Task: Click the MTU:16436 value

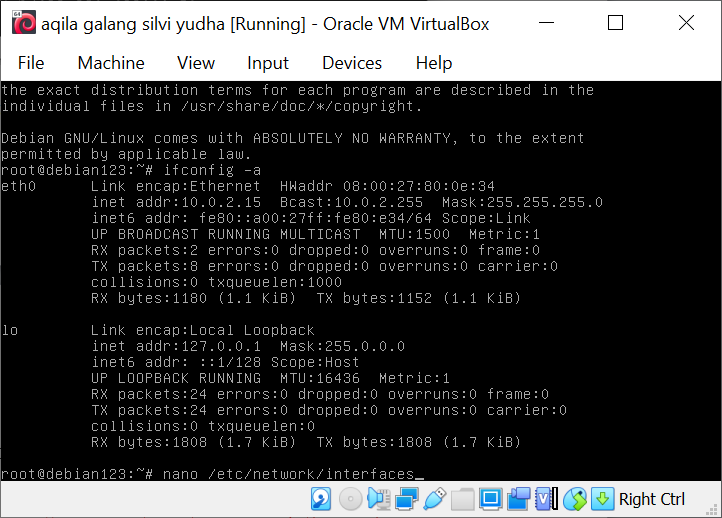Action: tap(320, 378)
